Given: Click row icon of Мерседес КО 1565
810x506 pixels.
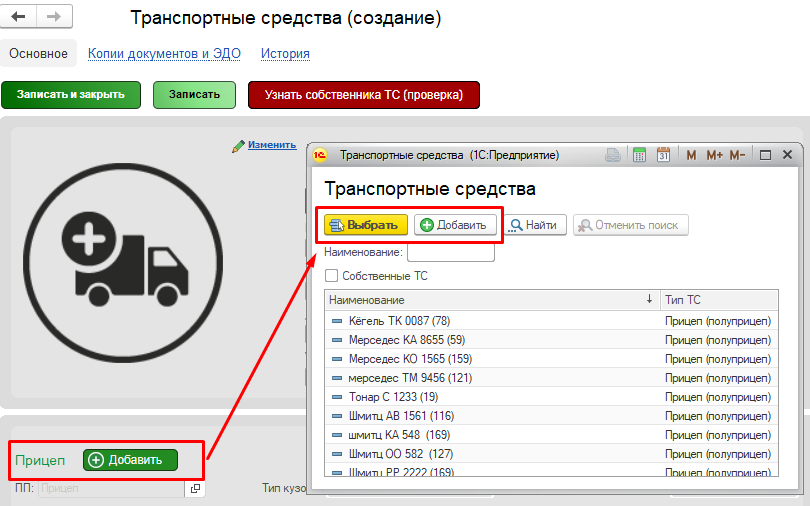Looking at the screenshot, I should click(x=337, y=359).
